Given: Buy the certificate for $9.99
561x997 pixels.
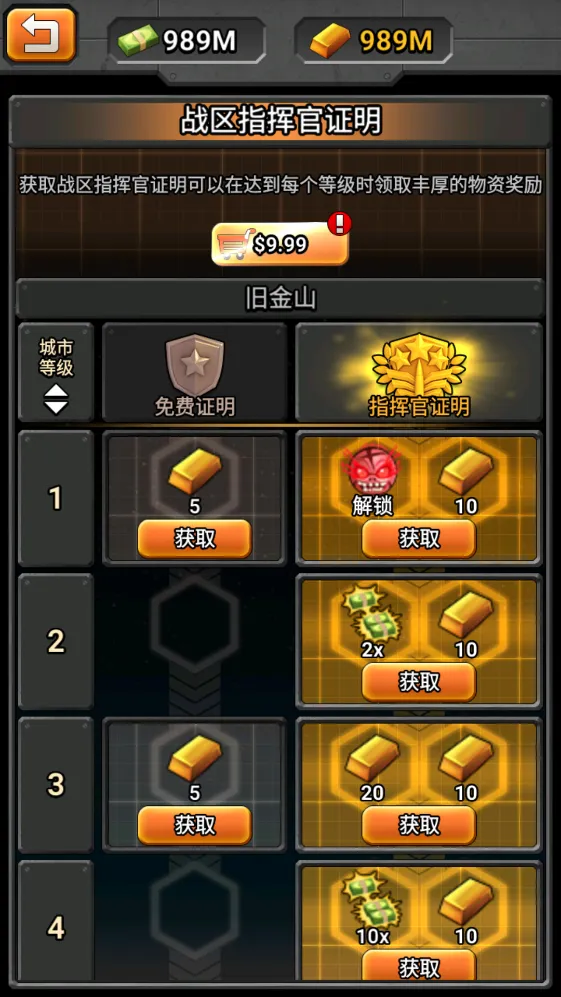Looking at the screenshot, I should point(280,244).
